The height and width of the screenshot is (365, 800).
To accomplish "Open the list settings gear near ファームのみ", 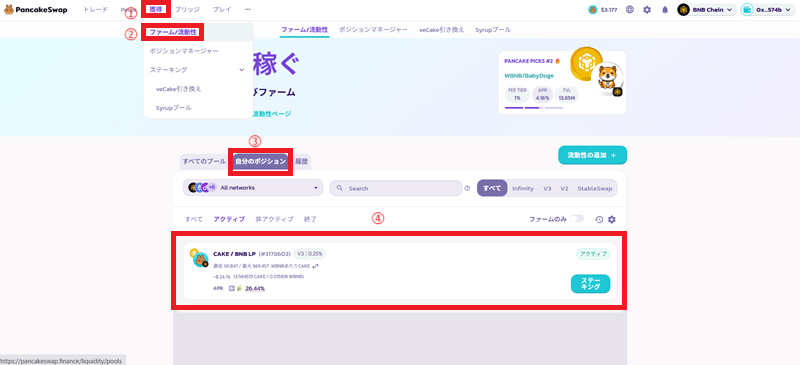I will pyautogui.click(x=612, y=220).
